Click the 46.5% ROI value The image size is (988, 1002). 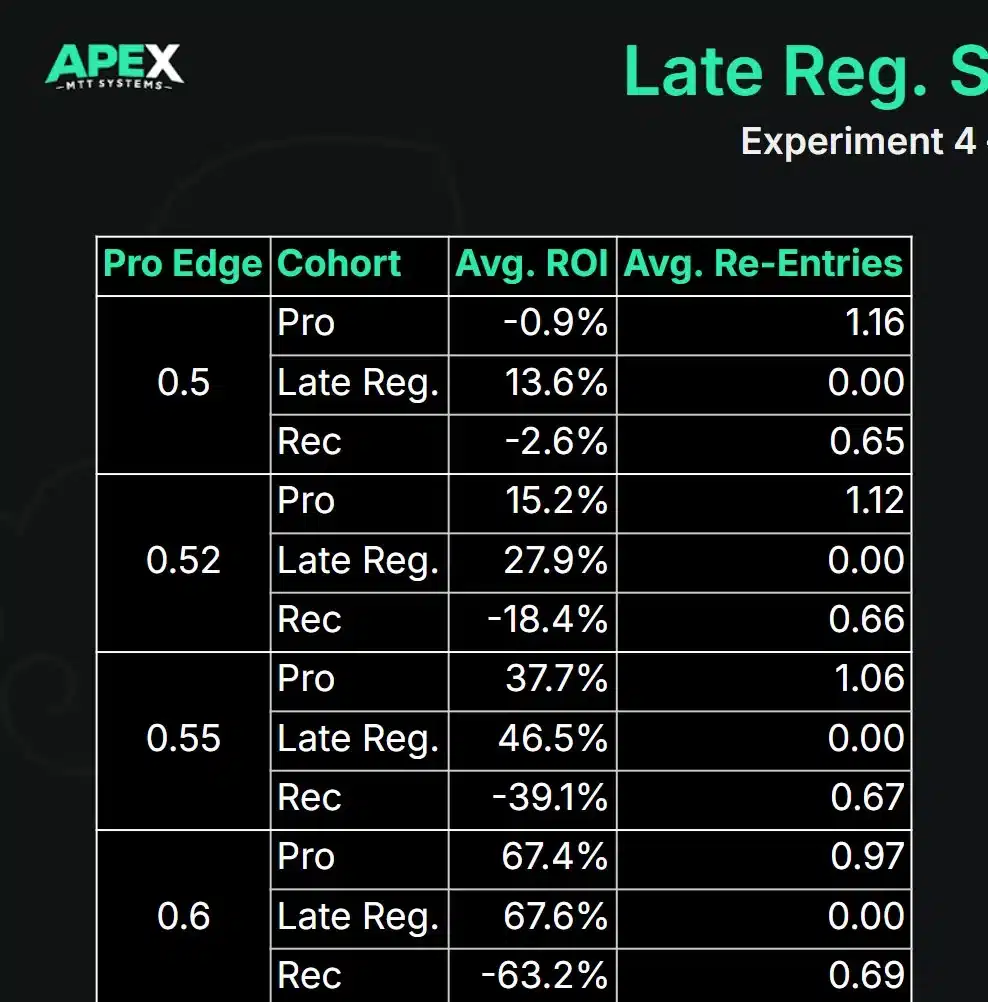pos(553,739)
